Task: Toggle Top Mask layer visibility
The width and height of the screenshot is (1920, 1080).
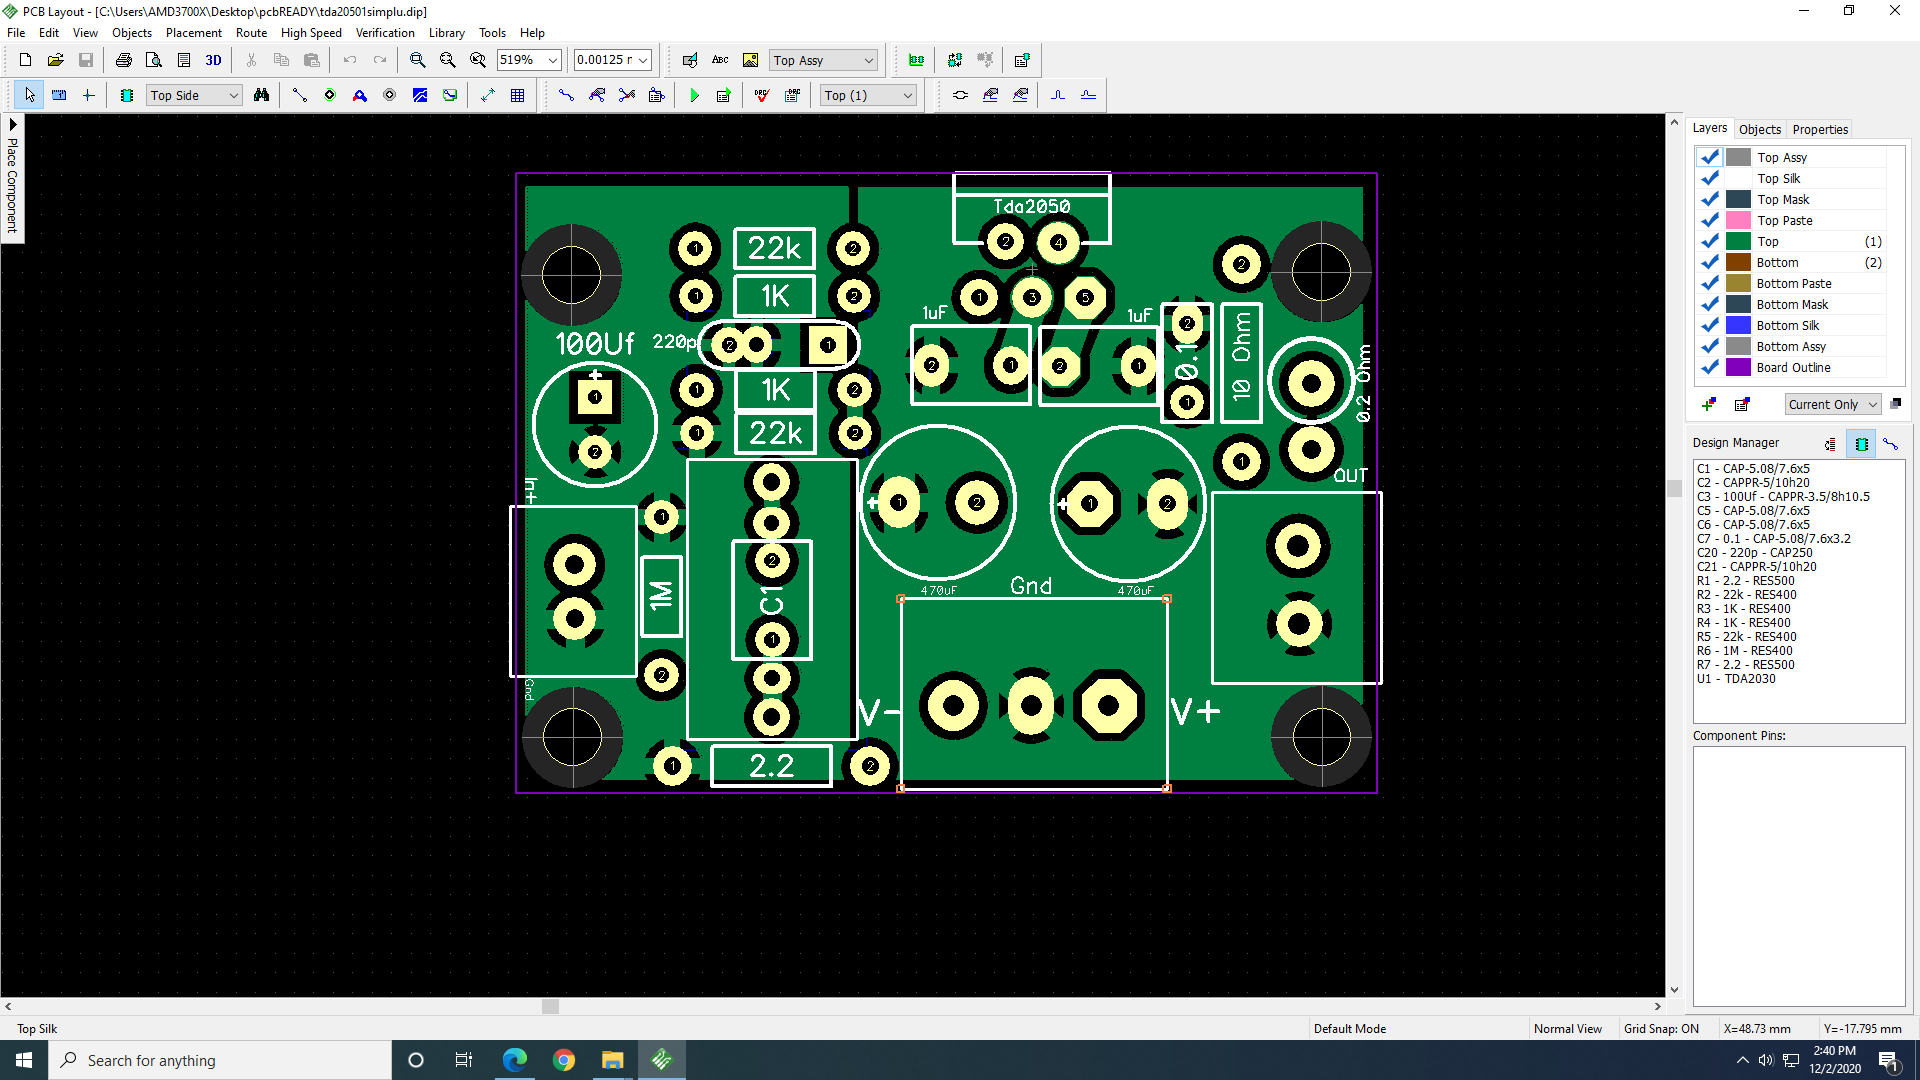Action: click(1710, 199)
